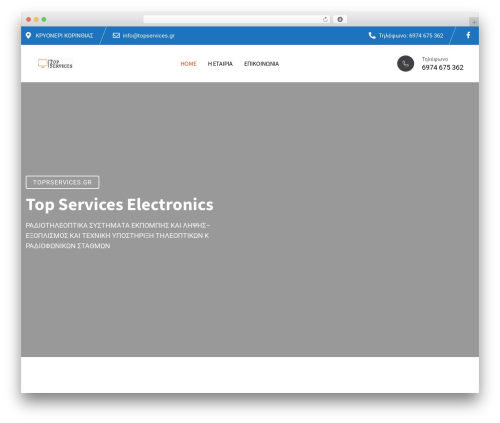
Task: Click the phone handset icon in blue bar
Action: tap(372, 35)
